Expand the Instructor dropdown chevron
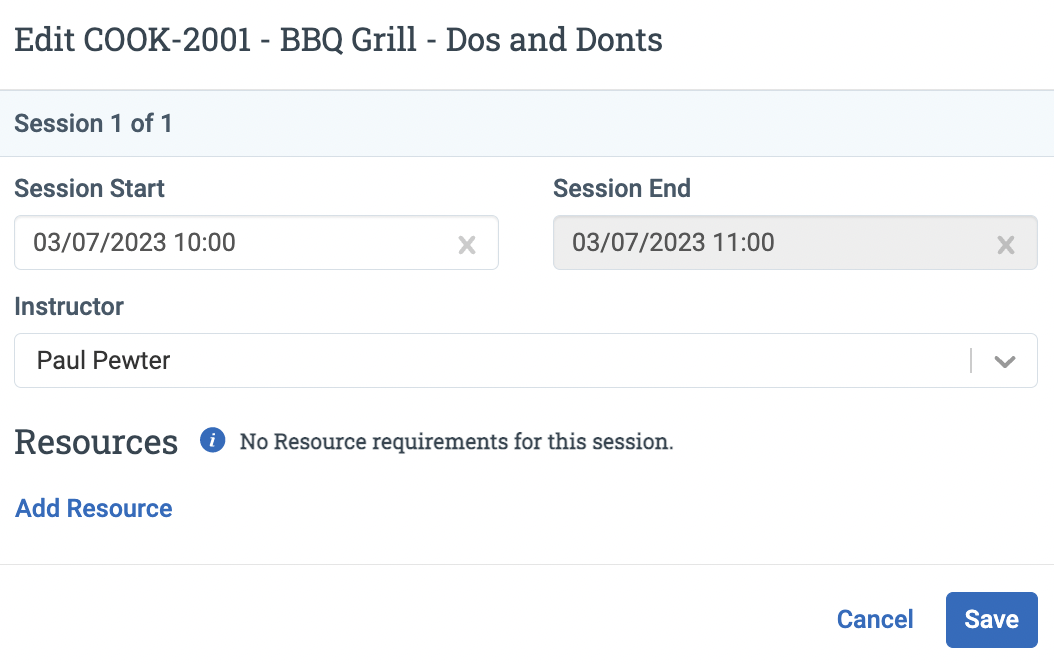The width and height of the screenshot is (1054, 664). [1005, 362]
